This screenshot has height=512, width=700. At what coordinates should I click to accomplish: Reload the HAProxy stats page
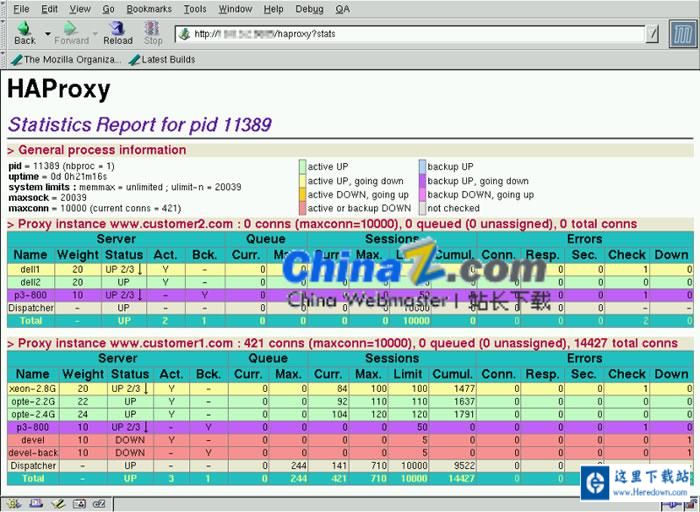click(x=118, y=33)
